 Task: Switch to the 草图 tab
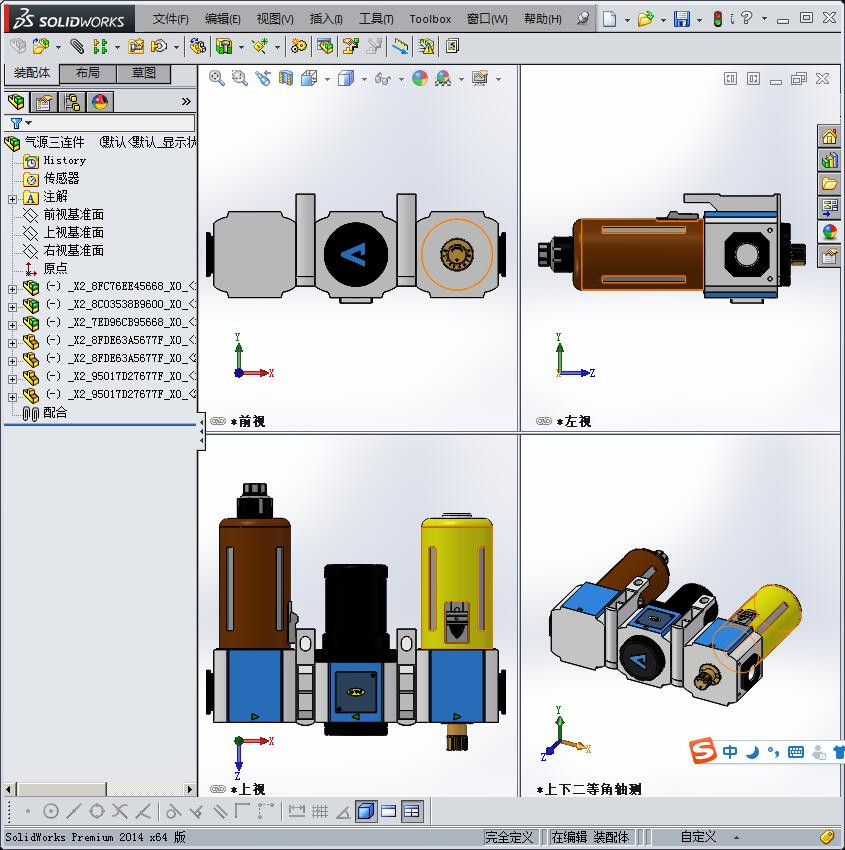(x=144, y=73)
